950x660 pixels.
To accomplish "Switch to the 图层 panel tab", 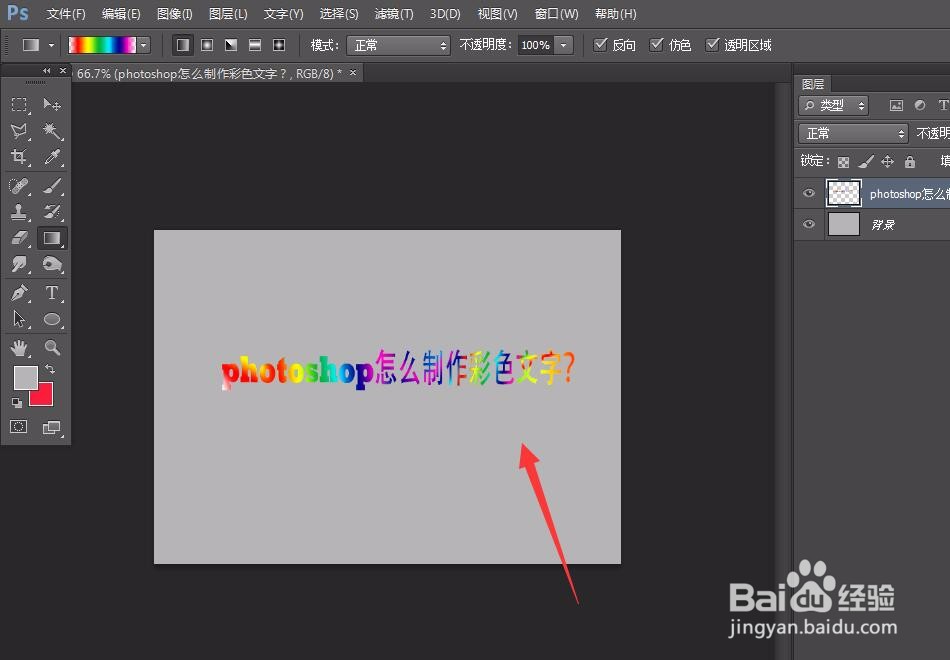I will [813, 84].
